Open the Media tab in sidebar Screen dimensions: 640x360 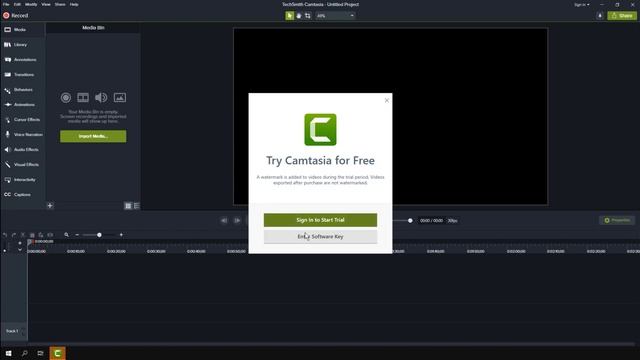tap(22, 30)
